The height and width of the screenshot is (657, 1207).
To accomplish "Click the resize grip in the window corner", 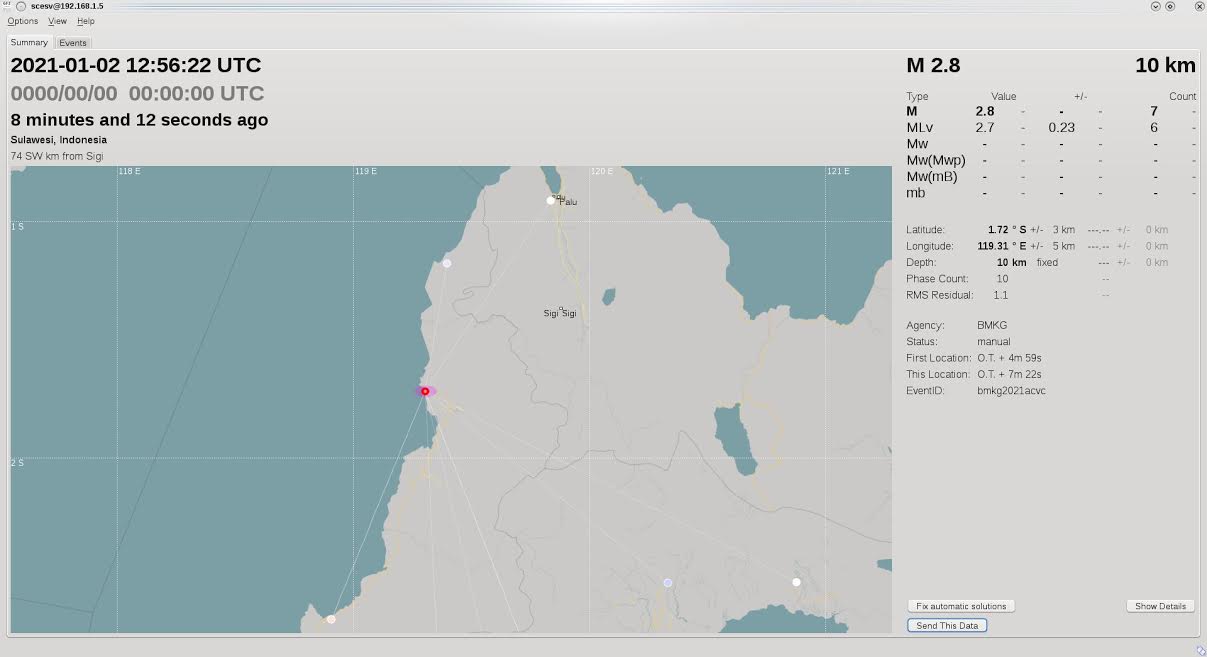I will click(x=1200, y=650).
